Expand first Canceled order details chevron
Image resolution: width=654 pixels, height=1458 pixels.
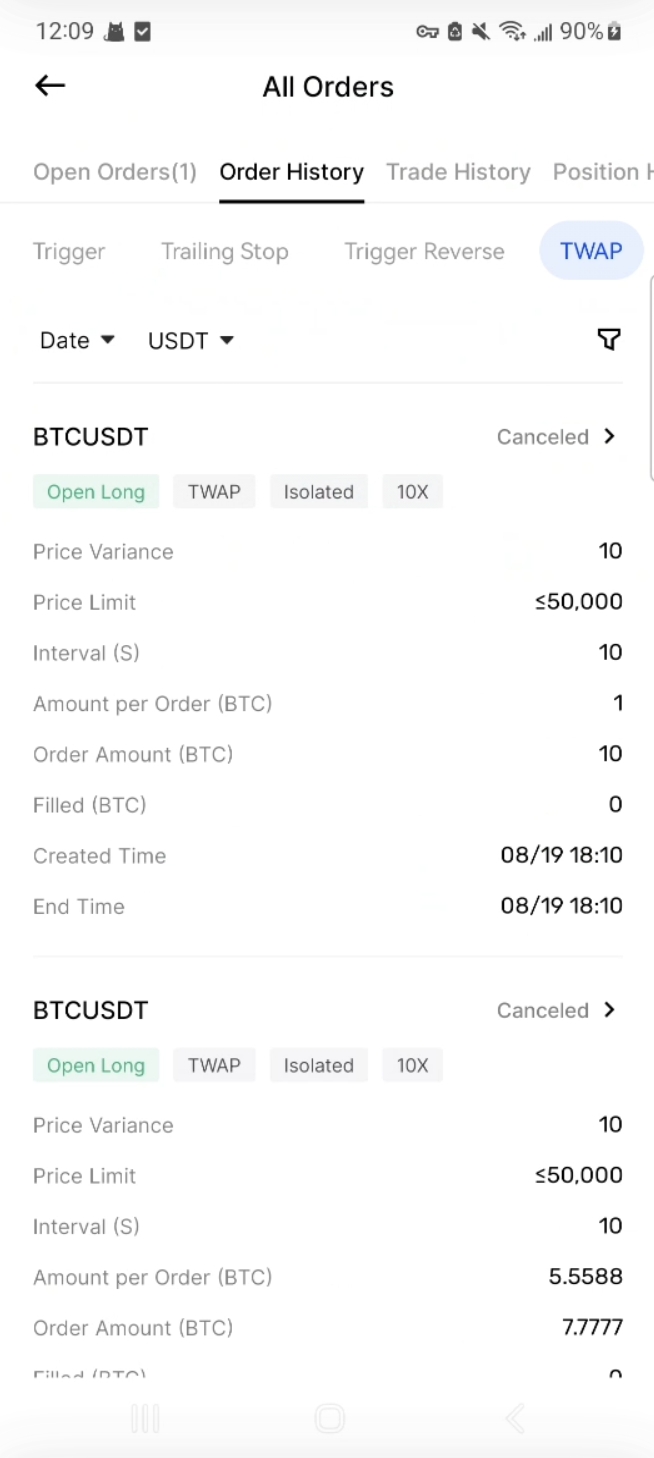coord(609,437)
